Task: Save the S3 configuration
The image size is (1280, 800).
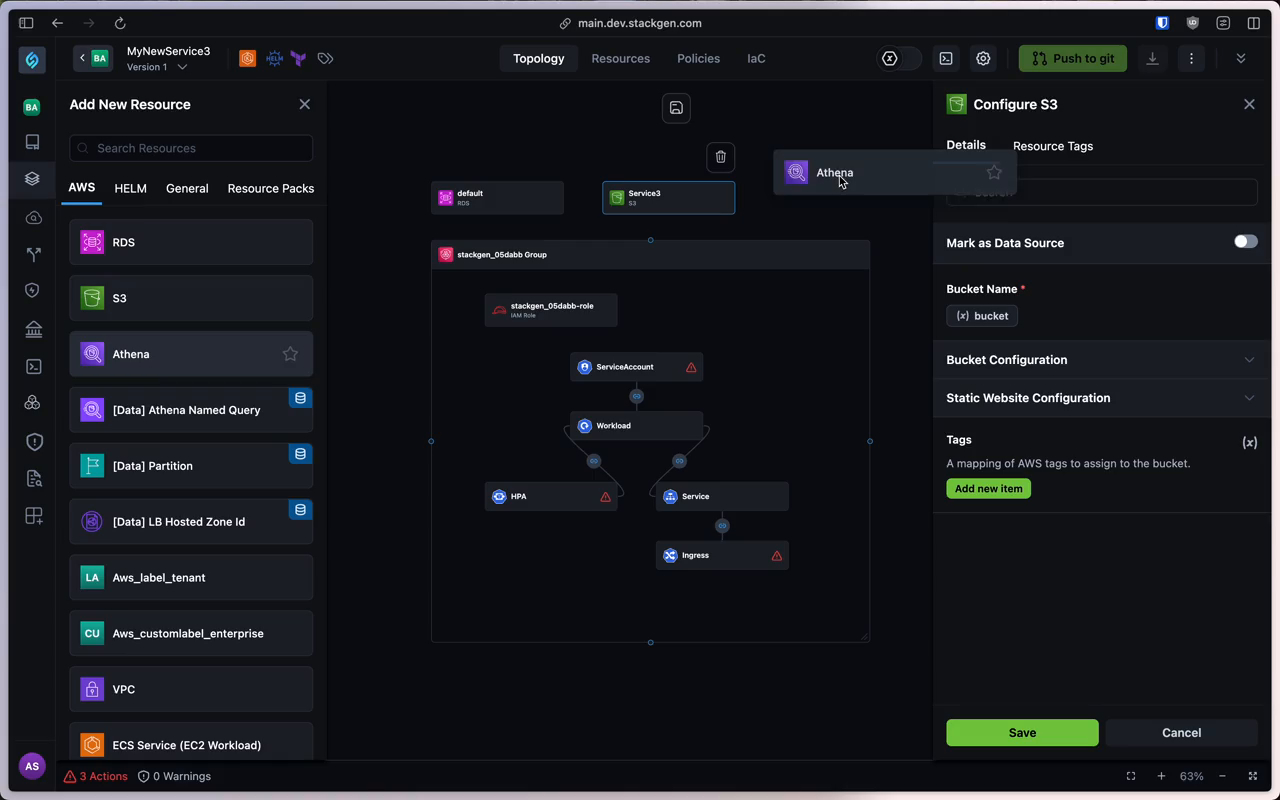Action: (1022, 732)
